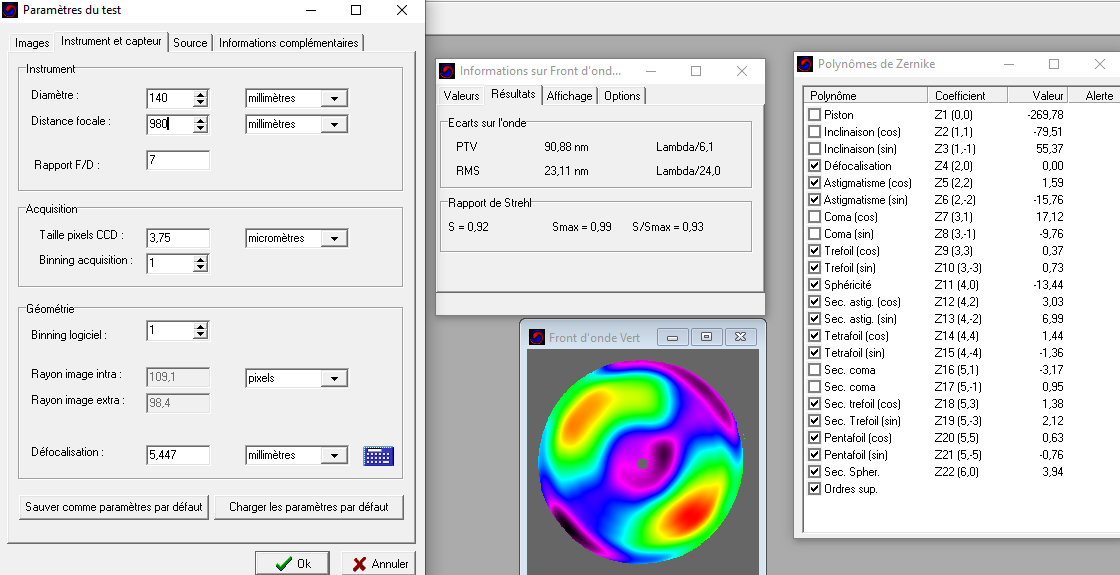Image resolution: width=1120 pixels, height=575 pixels.
Task: Uncheck Astigmatisme (cos) polynomial
Action: point(814,183)
